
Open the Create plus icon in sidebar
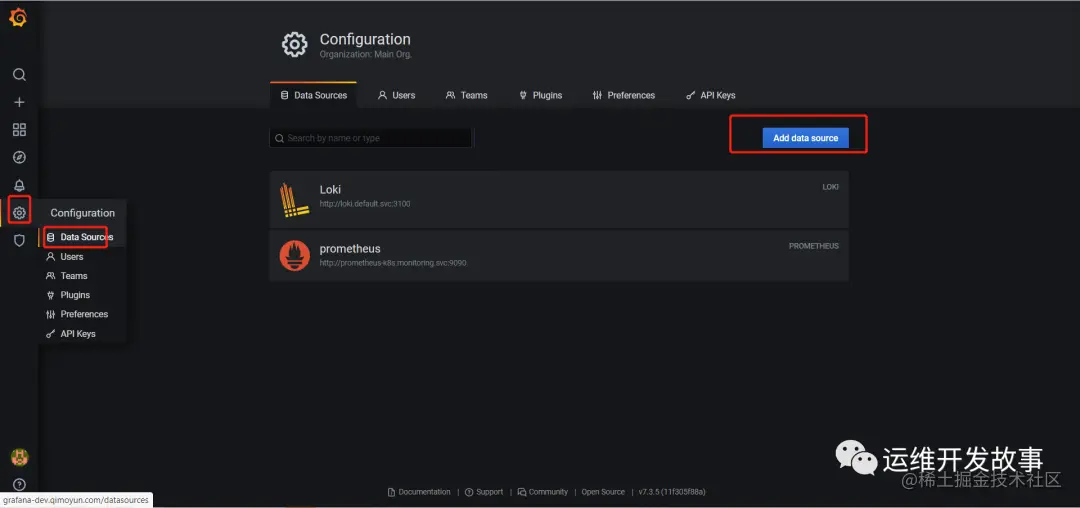(19, 102)
